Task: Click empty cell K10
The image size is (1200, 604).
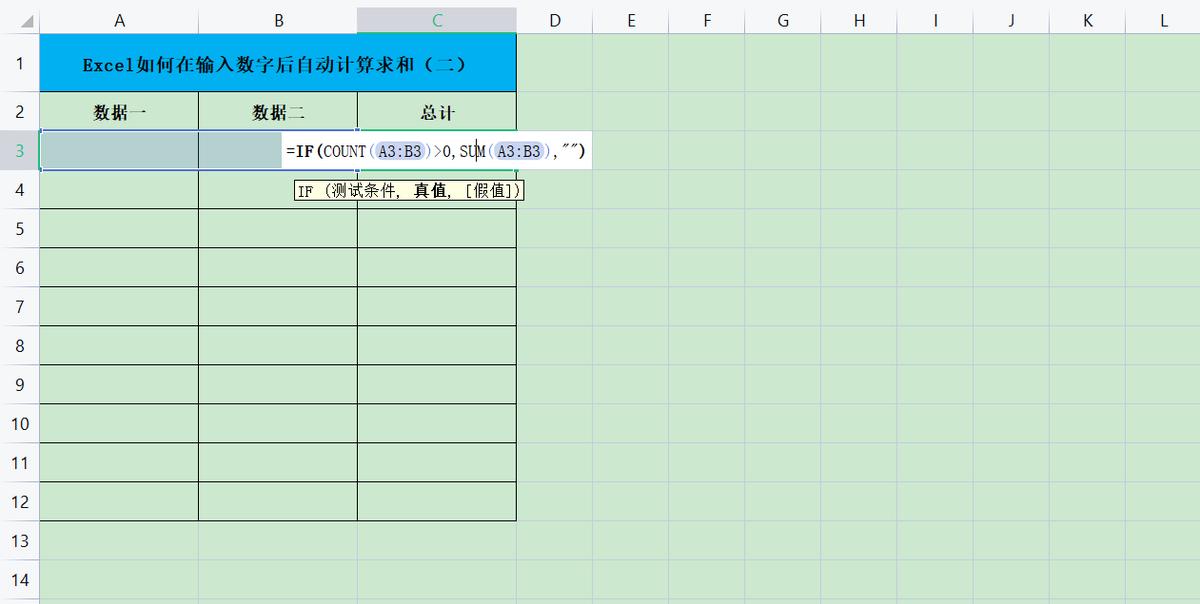Action: [x=1087, y=423]
